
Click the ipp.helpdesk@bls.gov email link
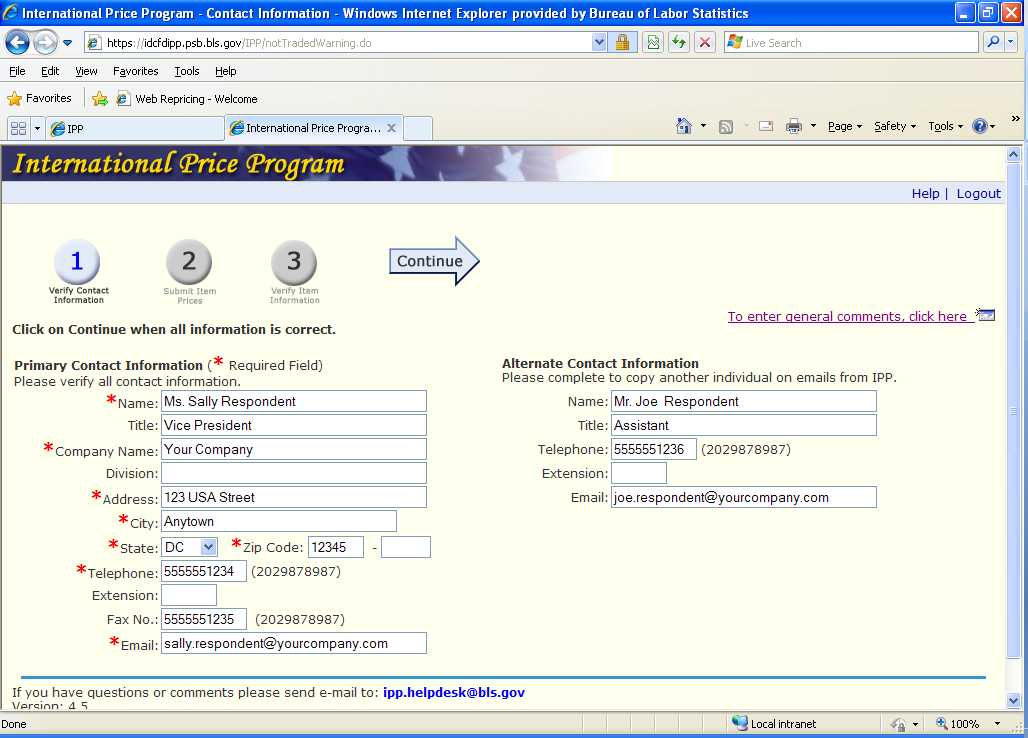[453, 692]
